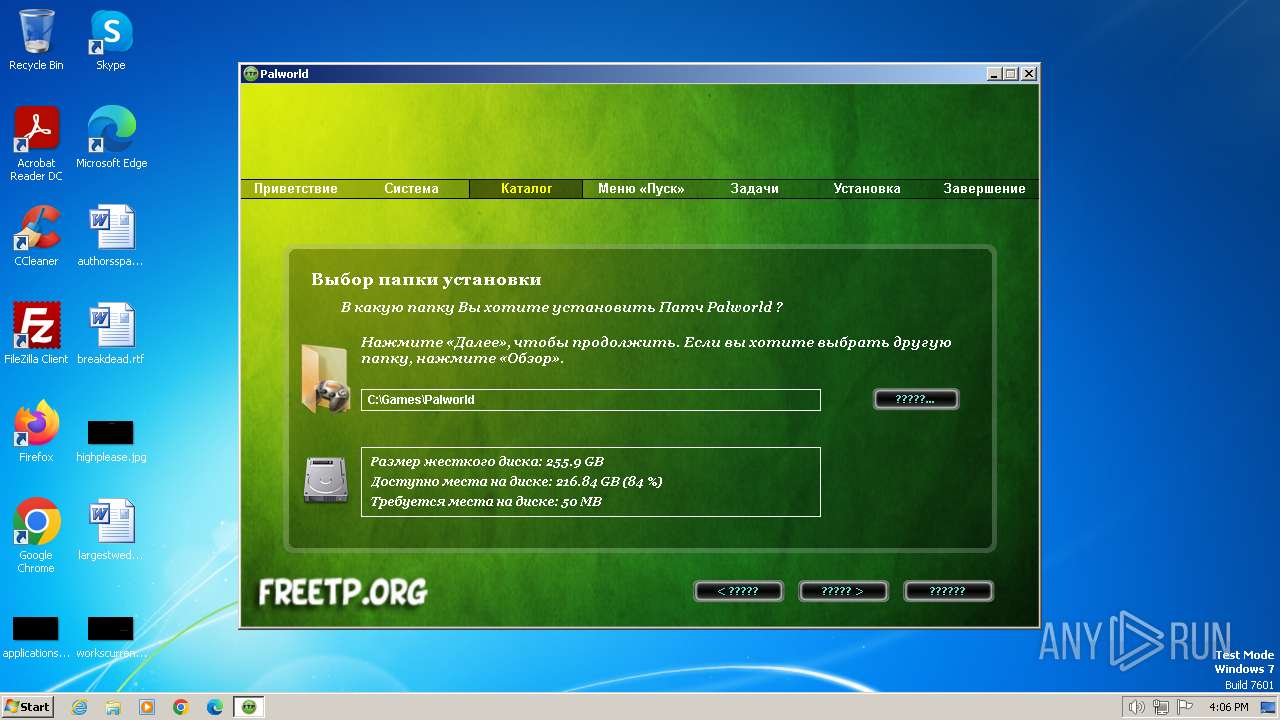Click the 'Требуется места на диске: 50 MB' line
The image size is (1280, 720).
[486, 502]
